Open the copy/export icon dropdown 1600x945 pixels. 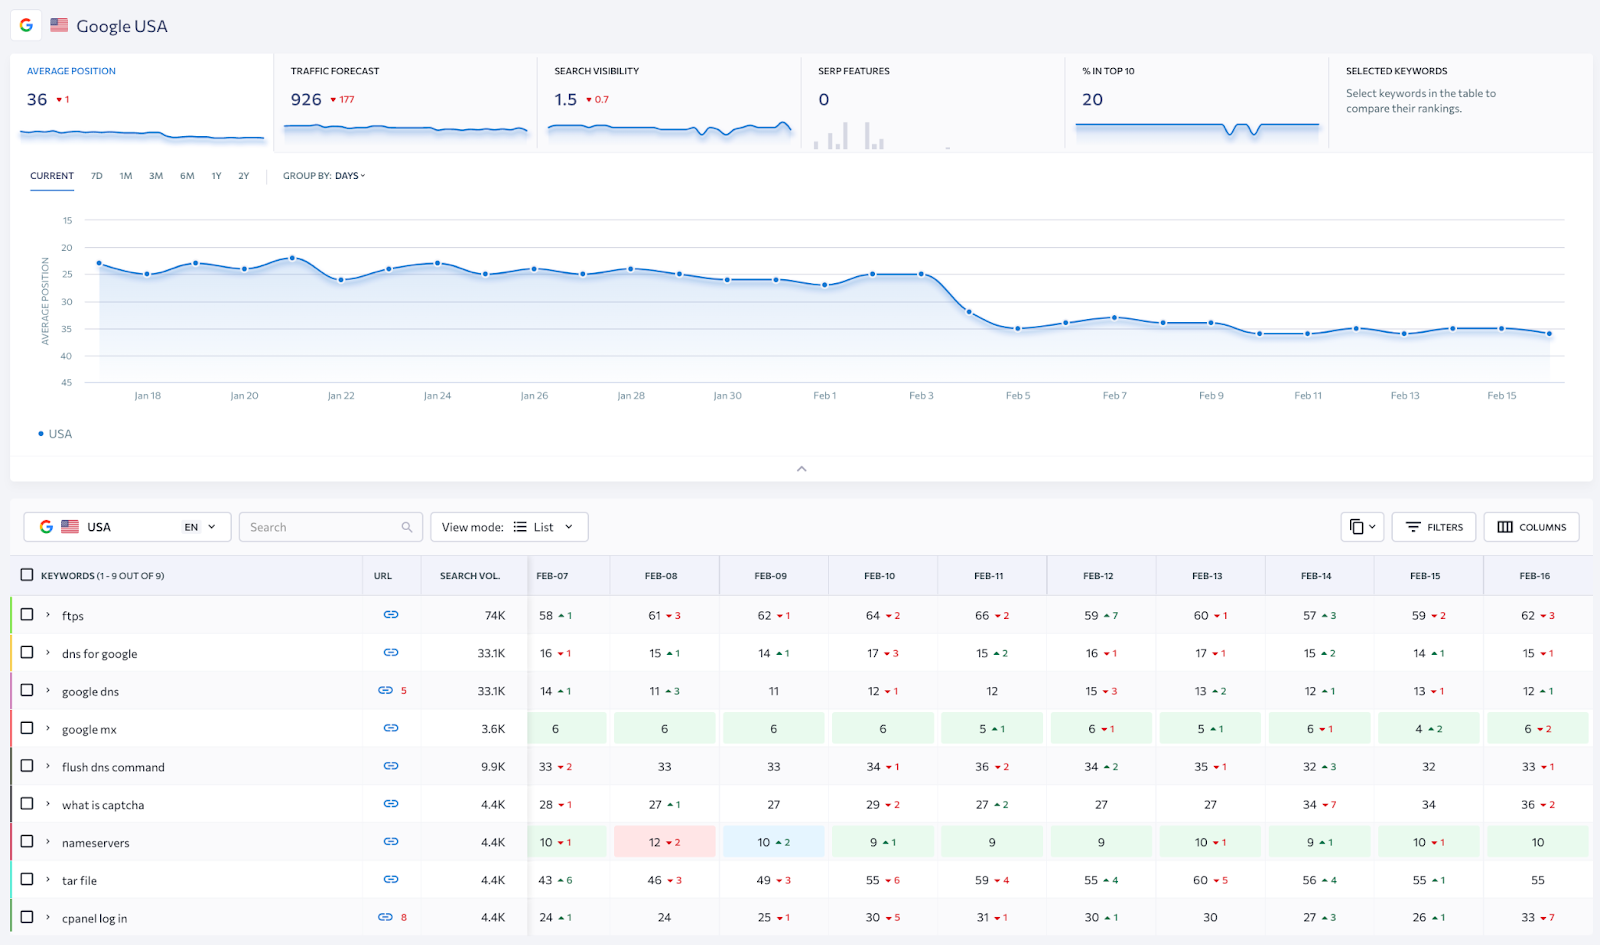[1362, 527]
